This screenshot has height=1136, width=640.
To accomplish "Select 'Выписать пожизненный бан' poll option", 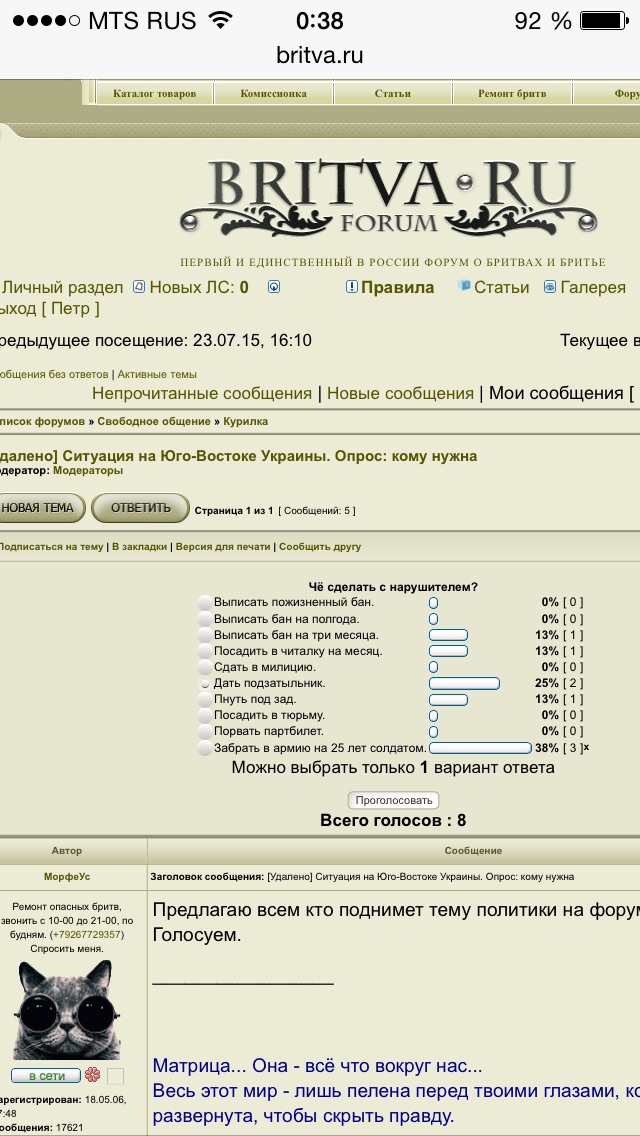I will click(205, 603).
